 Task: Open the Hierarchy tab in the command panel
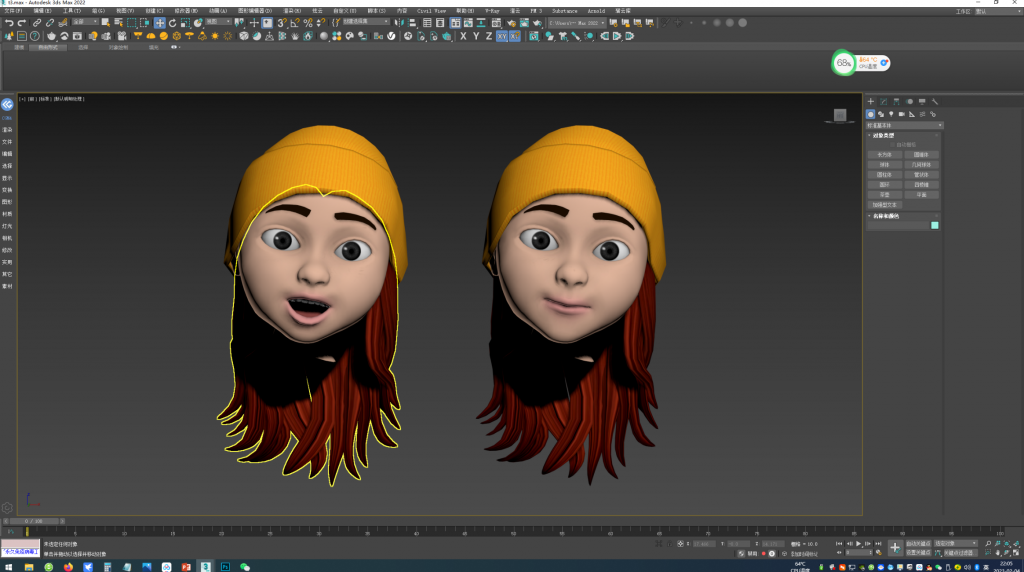[896, 102]
